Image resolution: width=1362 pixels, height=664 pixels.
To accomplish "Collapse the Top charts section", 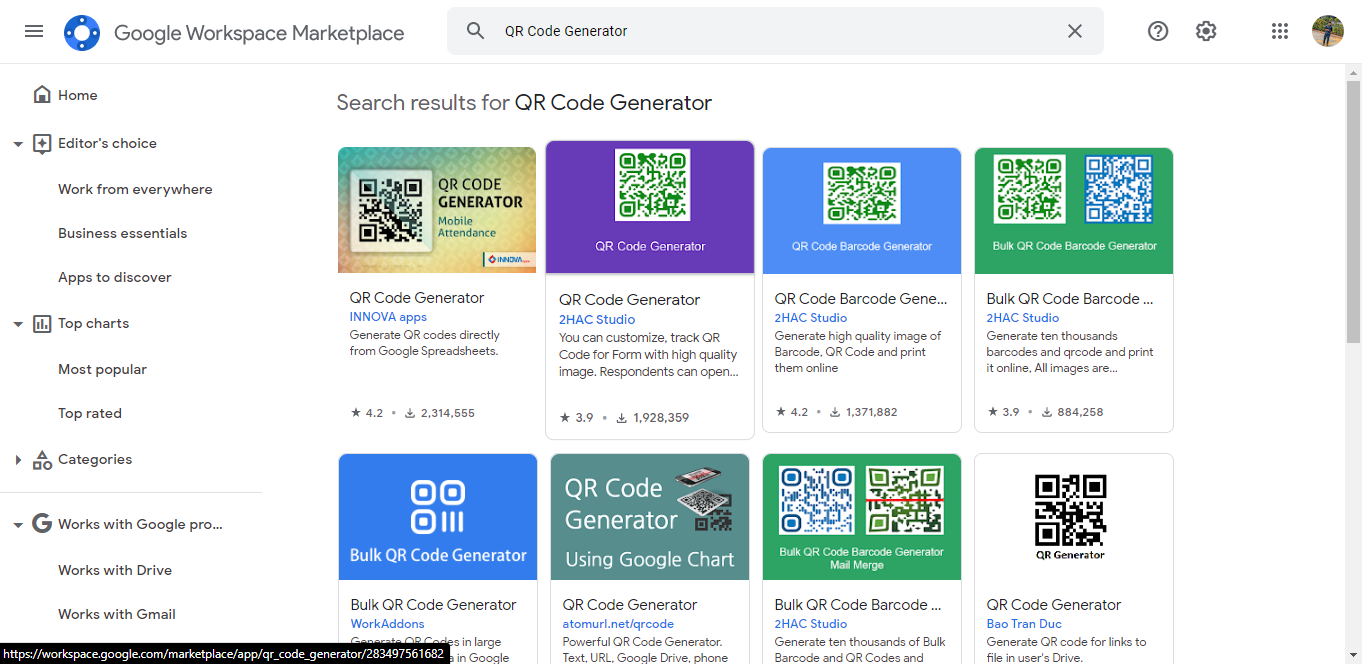I will pos(18,324).
